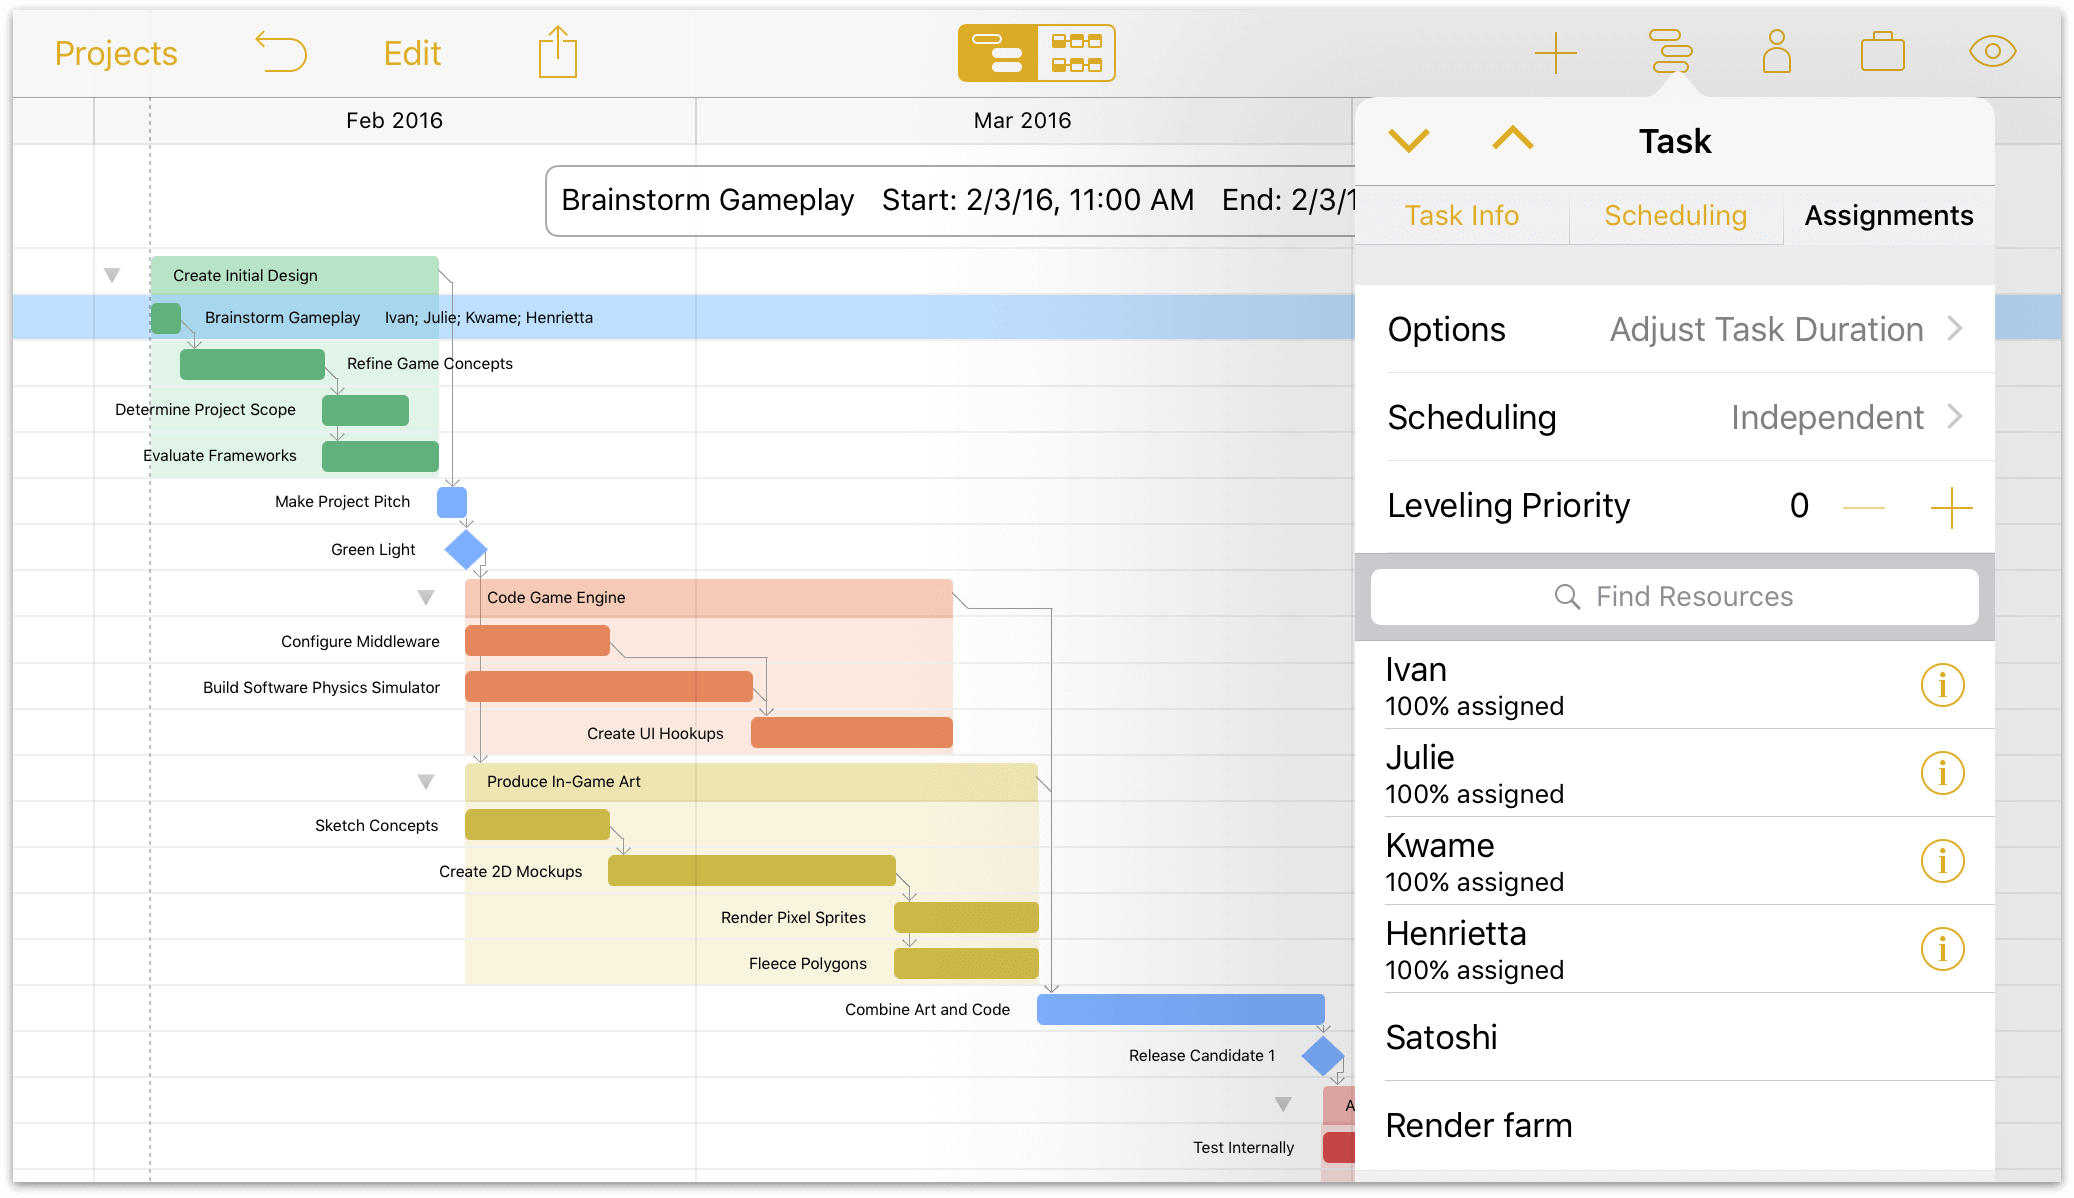The width and height of the screenshot is (2074, 1198).
Task: Assign Satoshi to the task
Action: click(1675, 1037)
